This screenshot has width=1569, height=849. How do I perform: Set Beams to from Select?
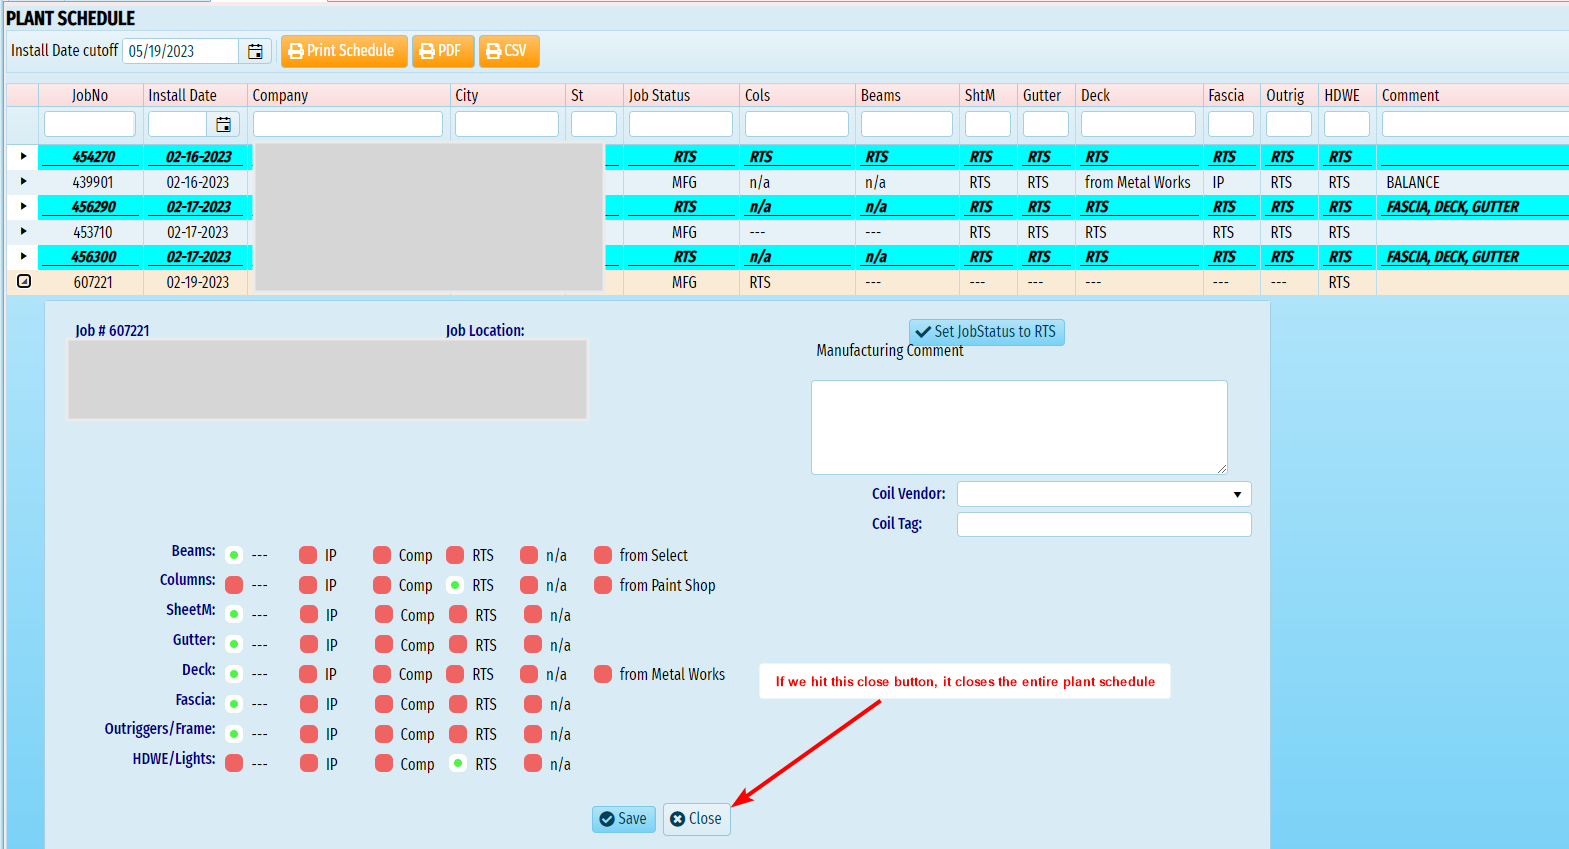(x=603, y=555)
